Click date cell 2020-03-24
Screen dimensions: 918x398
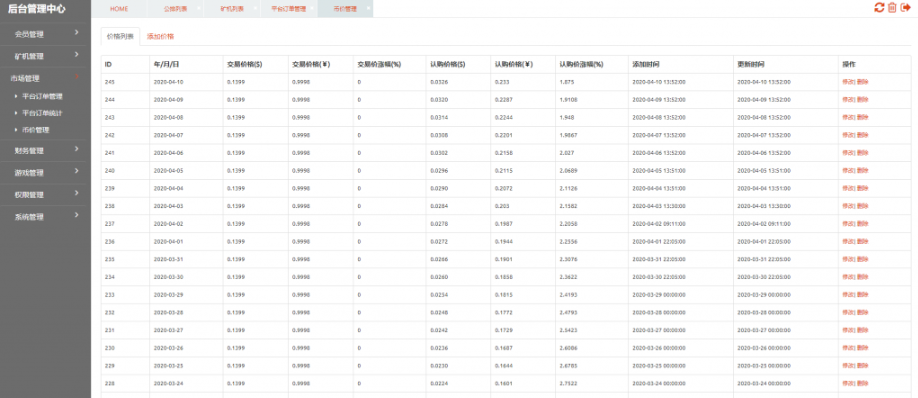click(x=168, y=383)
